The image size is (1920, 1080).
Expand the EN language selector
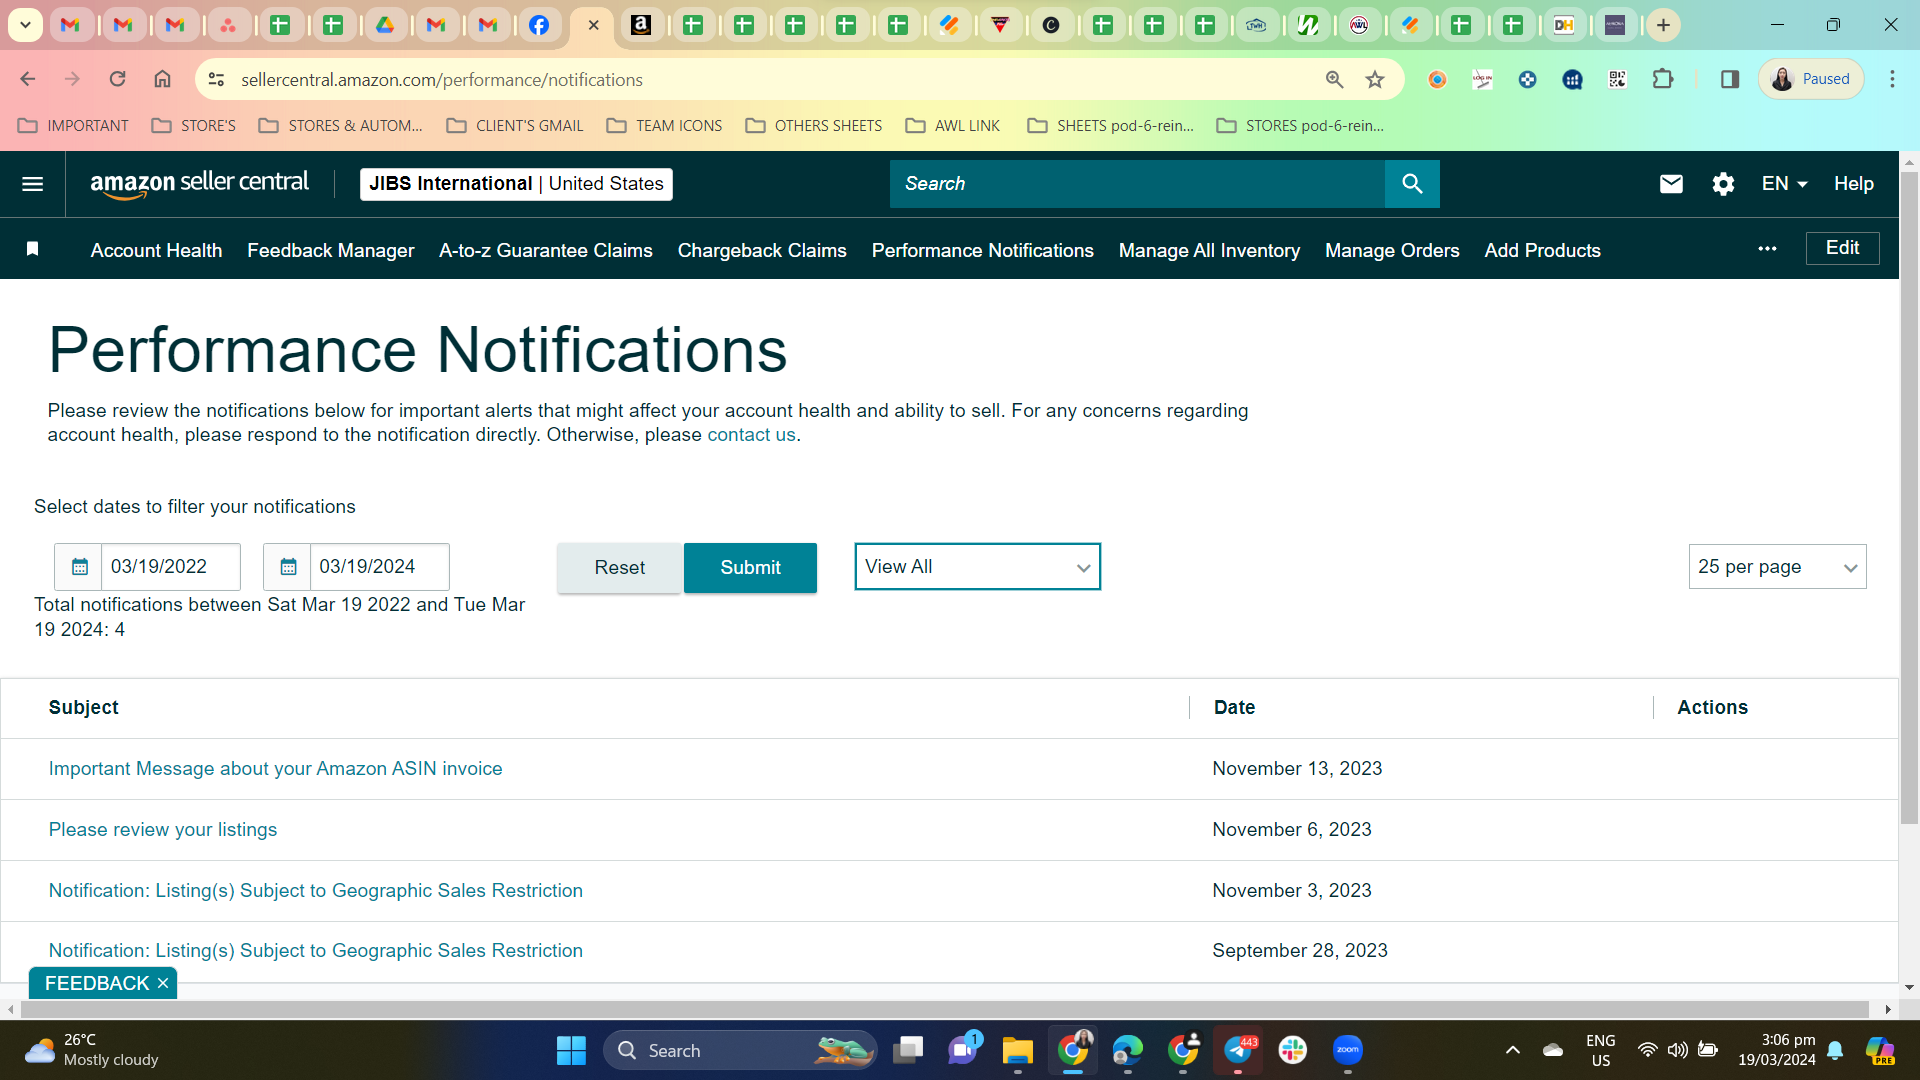tap(1784, 184)
